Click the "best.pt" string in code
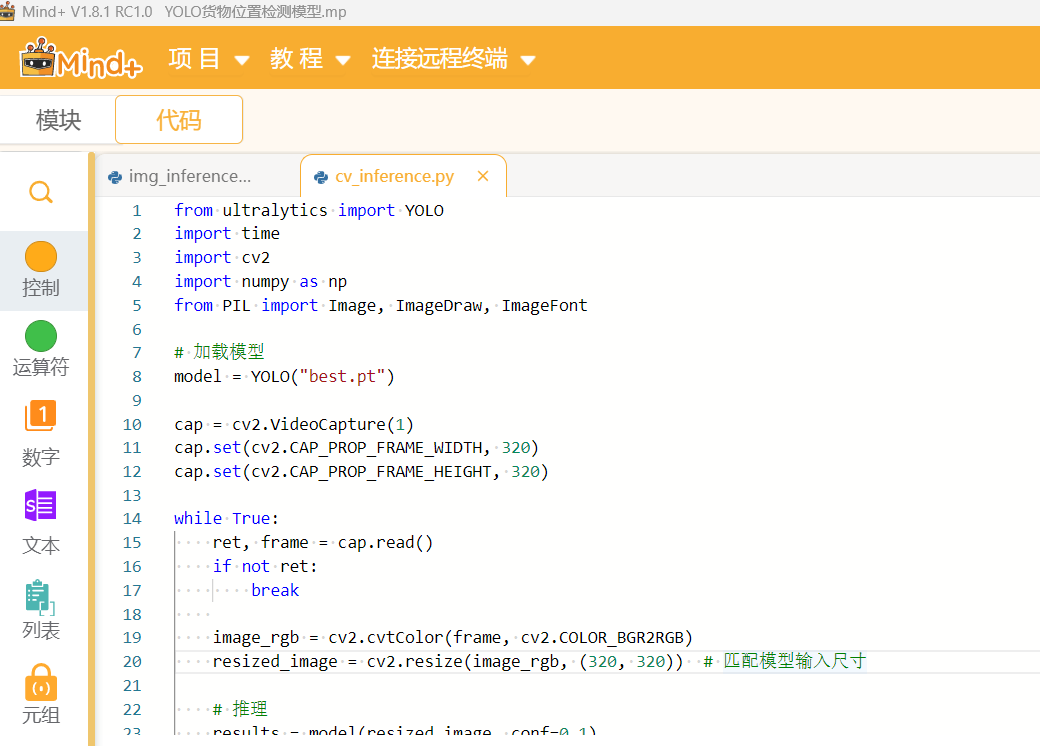The width and height of the screenshot is (1040, 746). tap(342, 377)
